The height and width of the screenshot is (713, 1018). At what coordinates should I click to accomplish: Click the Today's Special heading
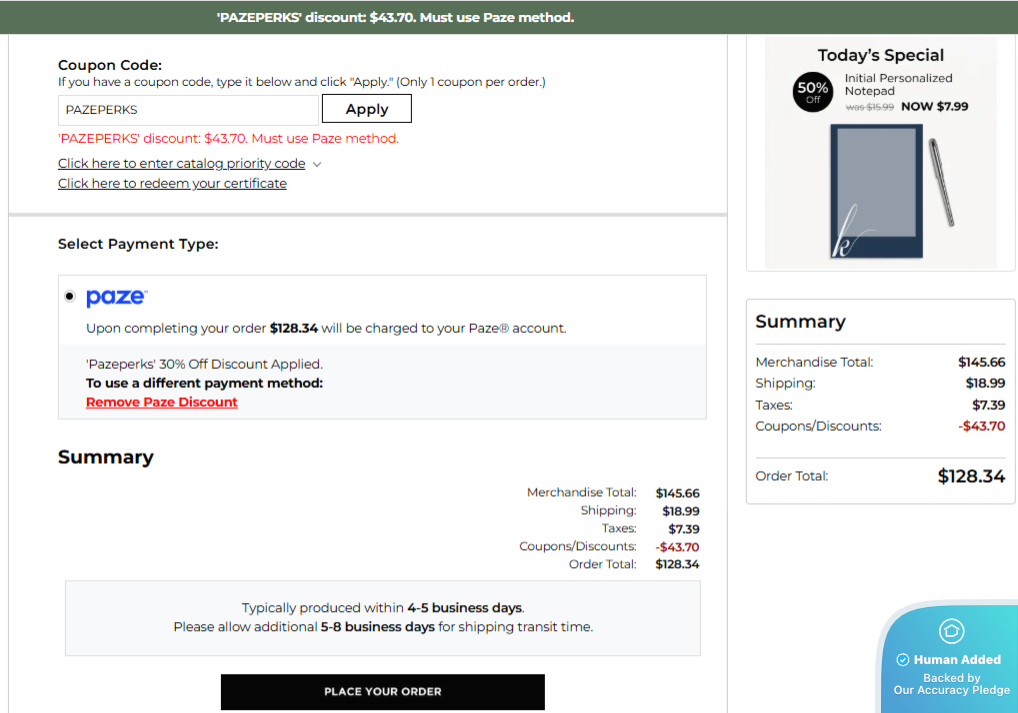click(x=880, y=55)
